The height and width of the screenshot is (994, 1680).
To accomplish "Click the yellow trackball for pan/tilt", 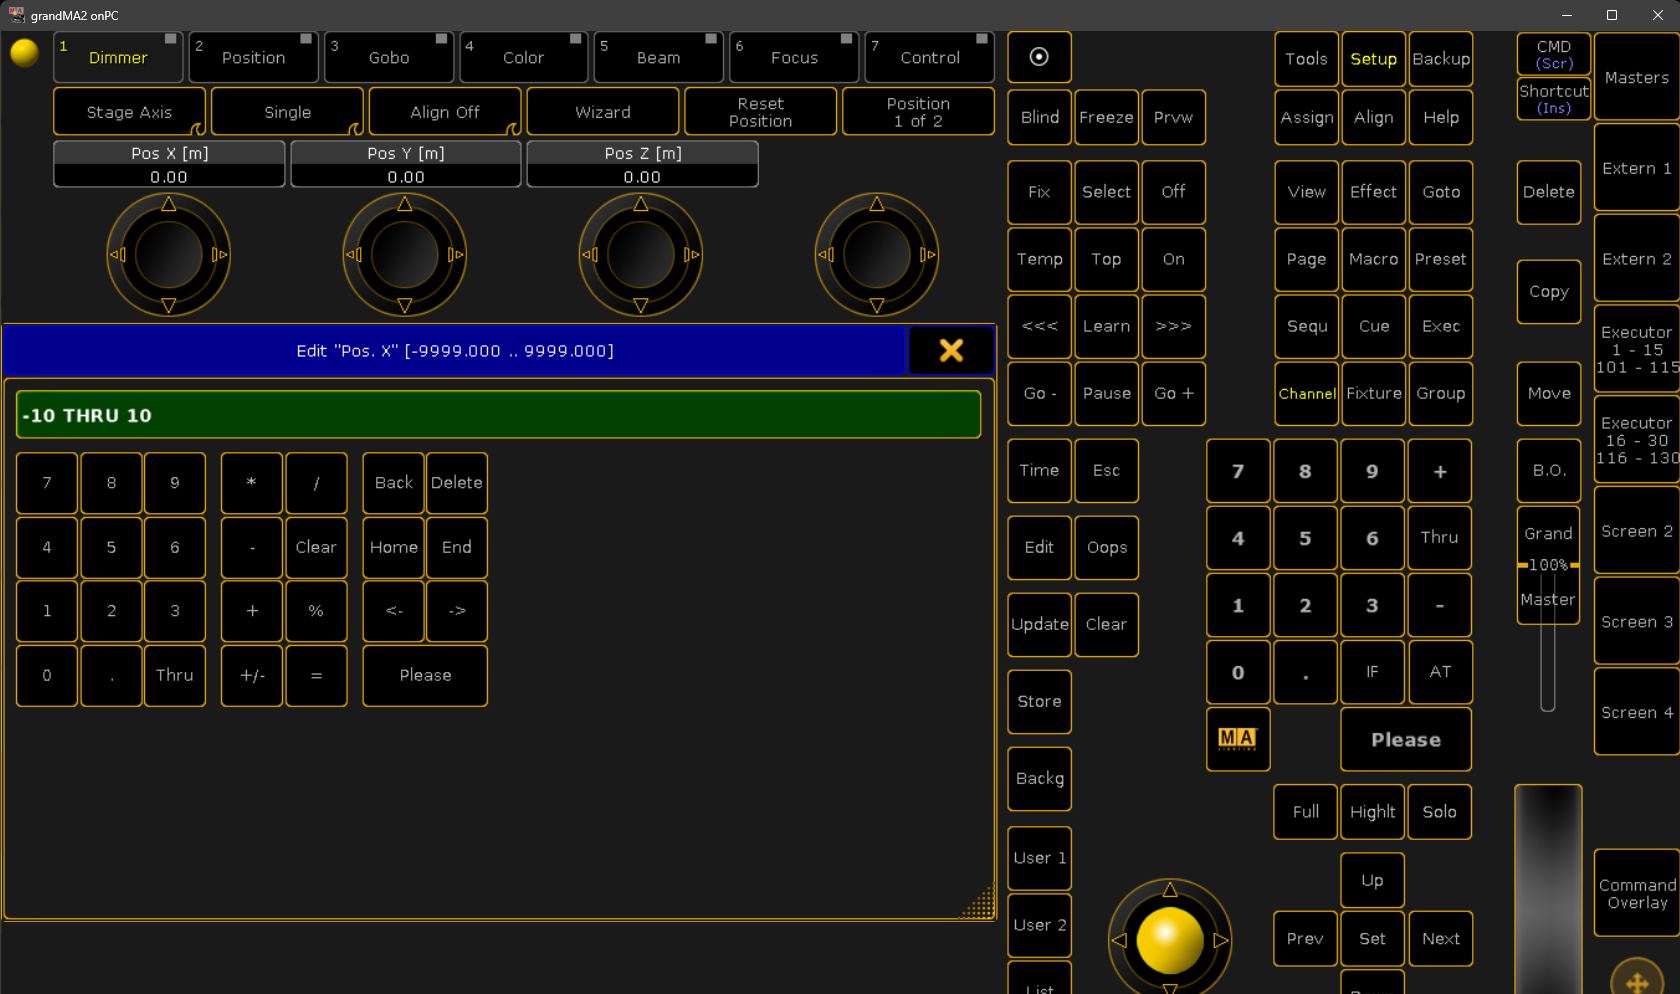I will [x=1168, y=938].
